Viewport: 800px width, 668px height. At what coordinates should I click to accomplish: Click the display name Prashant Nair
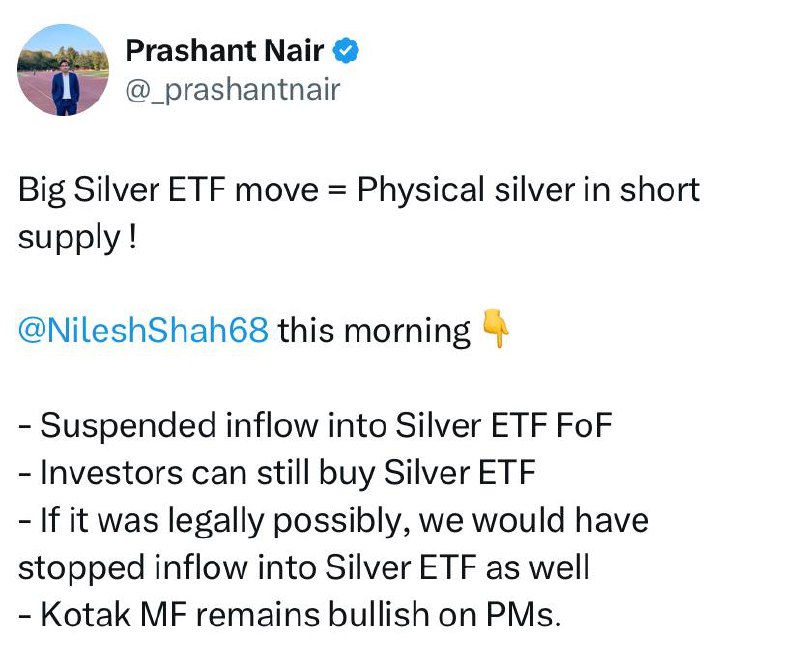pyautogui.click(x=224, y=48)
